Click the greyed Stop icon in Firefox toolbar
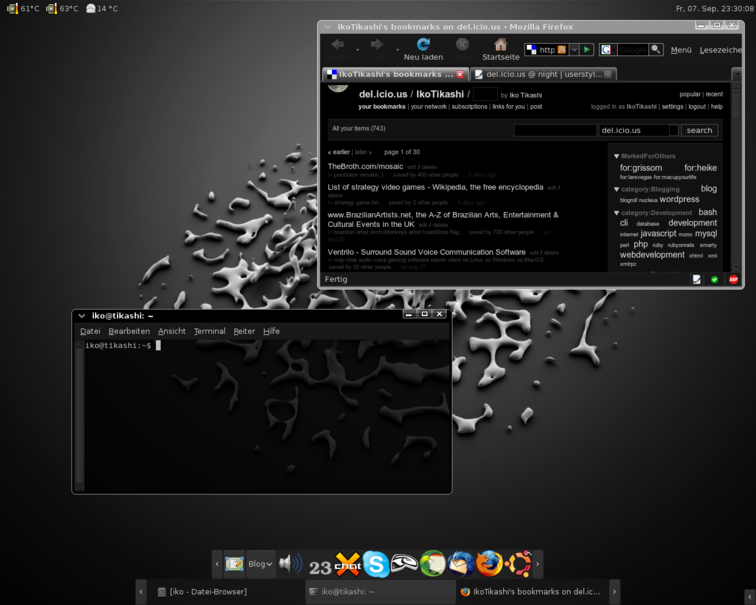The width and height of the screenshot is (756, 605). (x=462, y=45)
